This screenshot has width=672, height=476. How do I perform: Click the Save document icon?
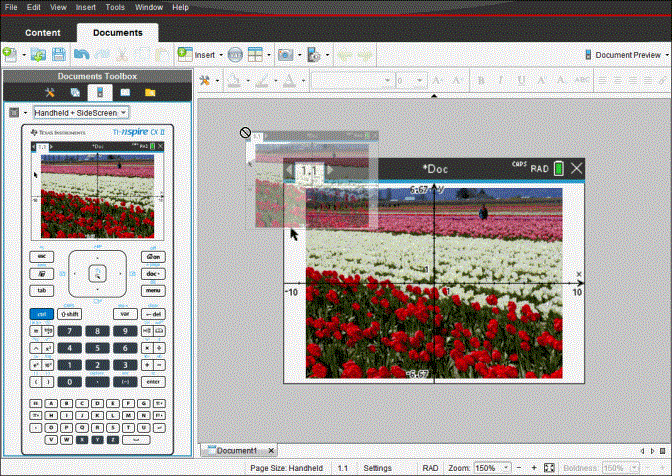coord(59,54)
